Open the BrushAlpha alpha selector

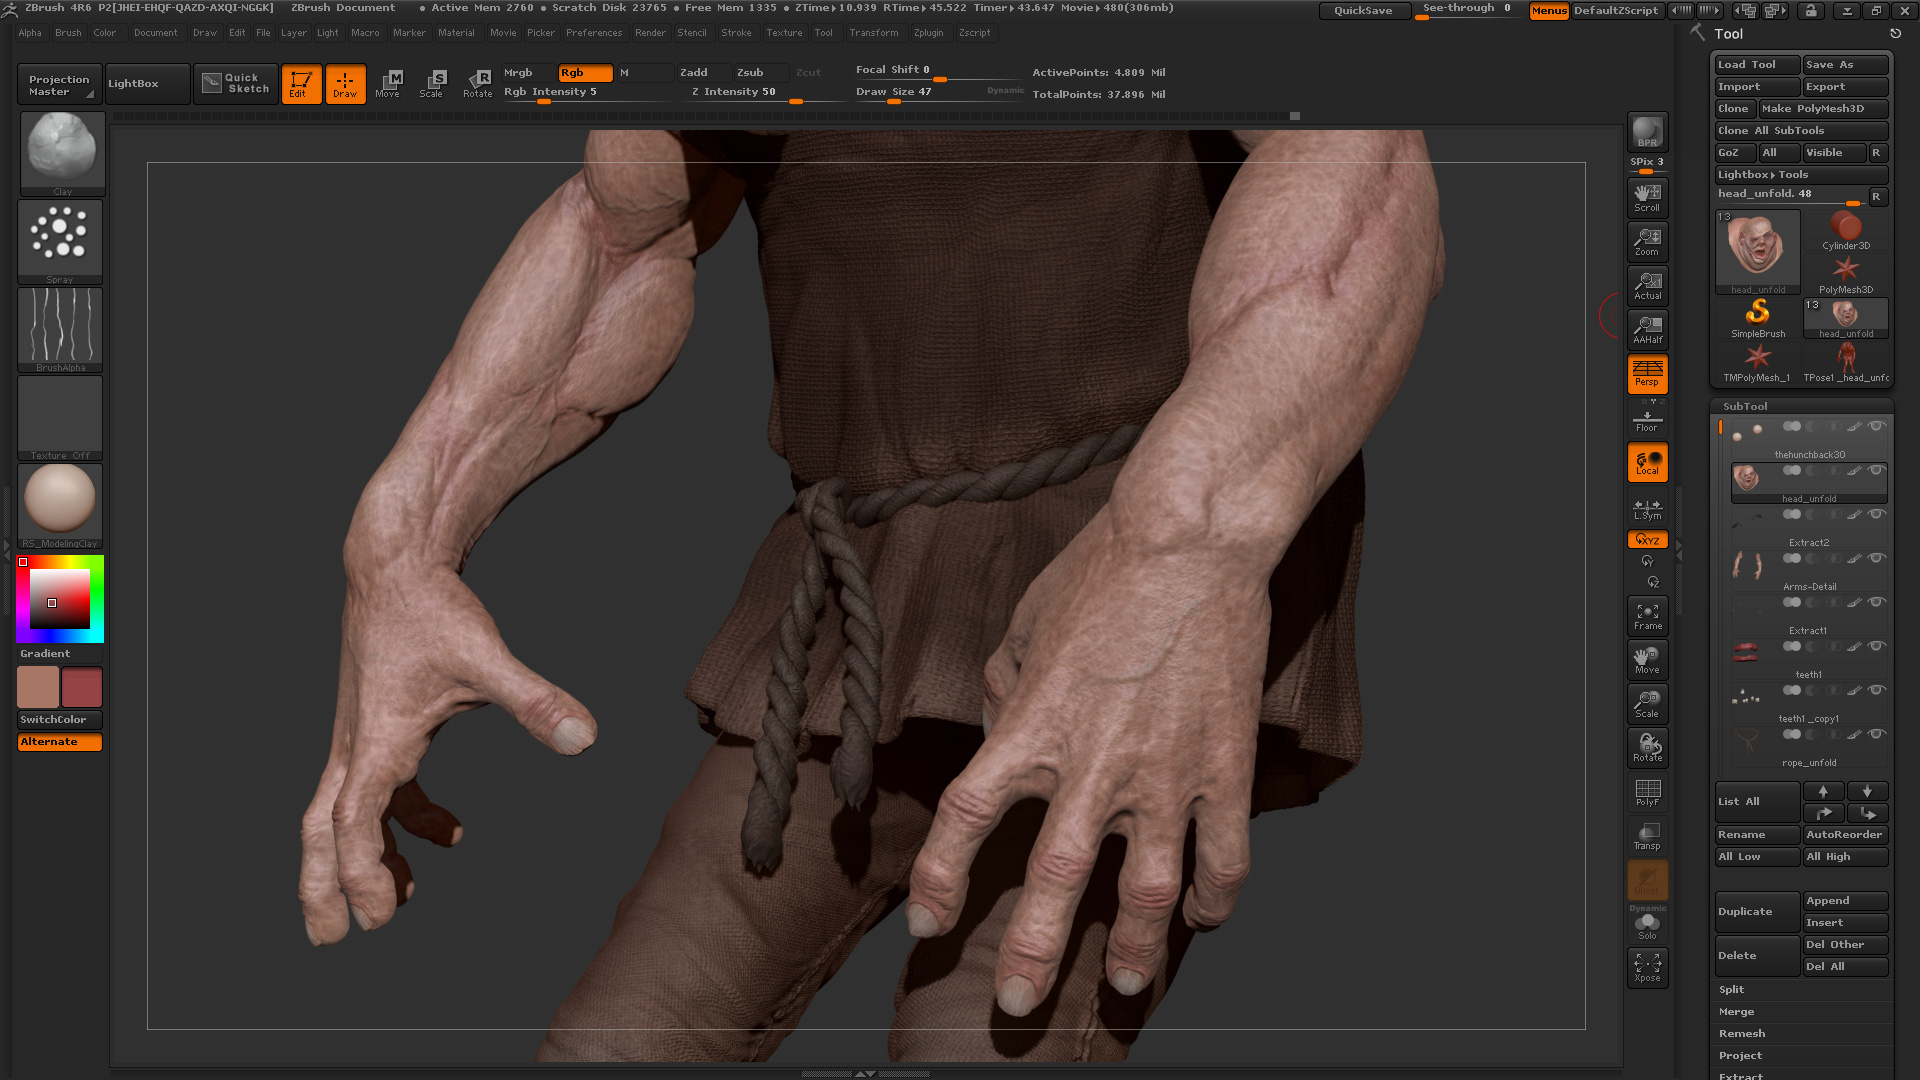[x=60, y=330]
